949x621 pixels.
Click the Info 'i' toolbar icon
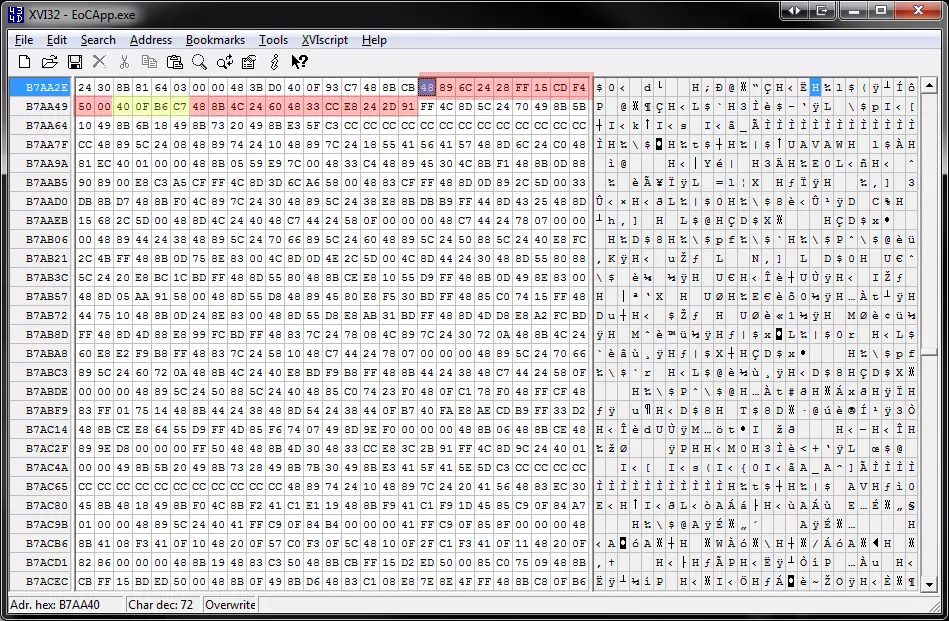coord(274,61)
